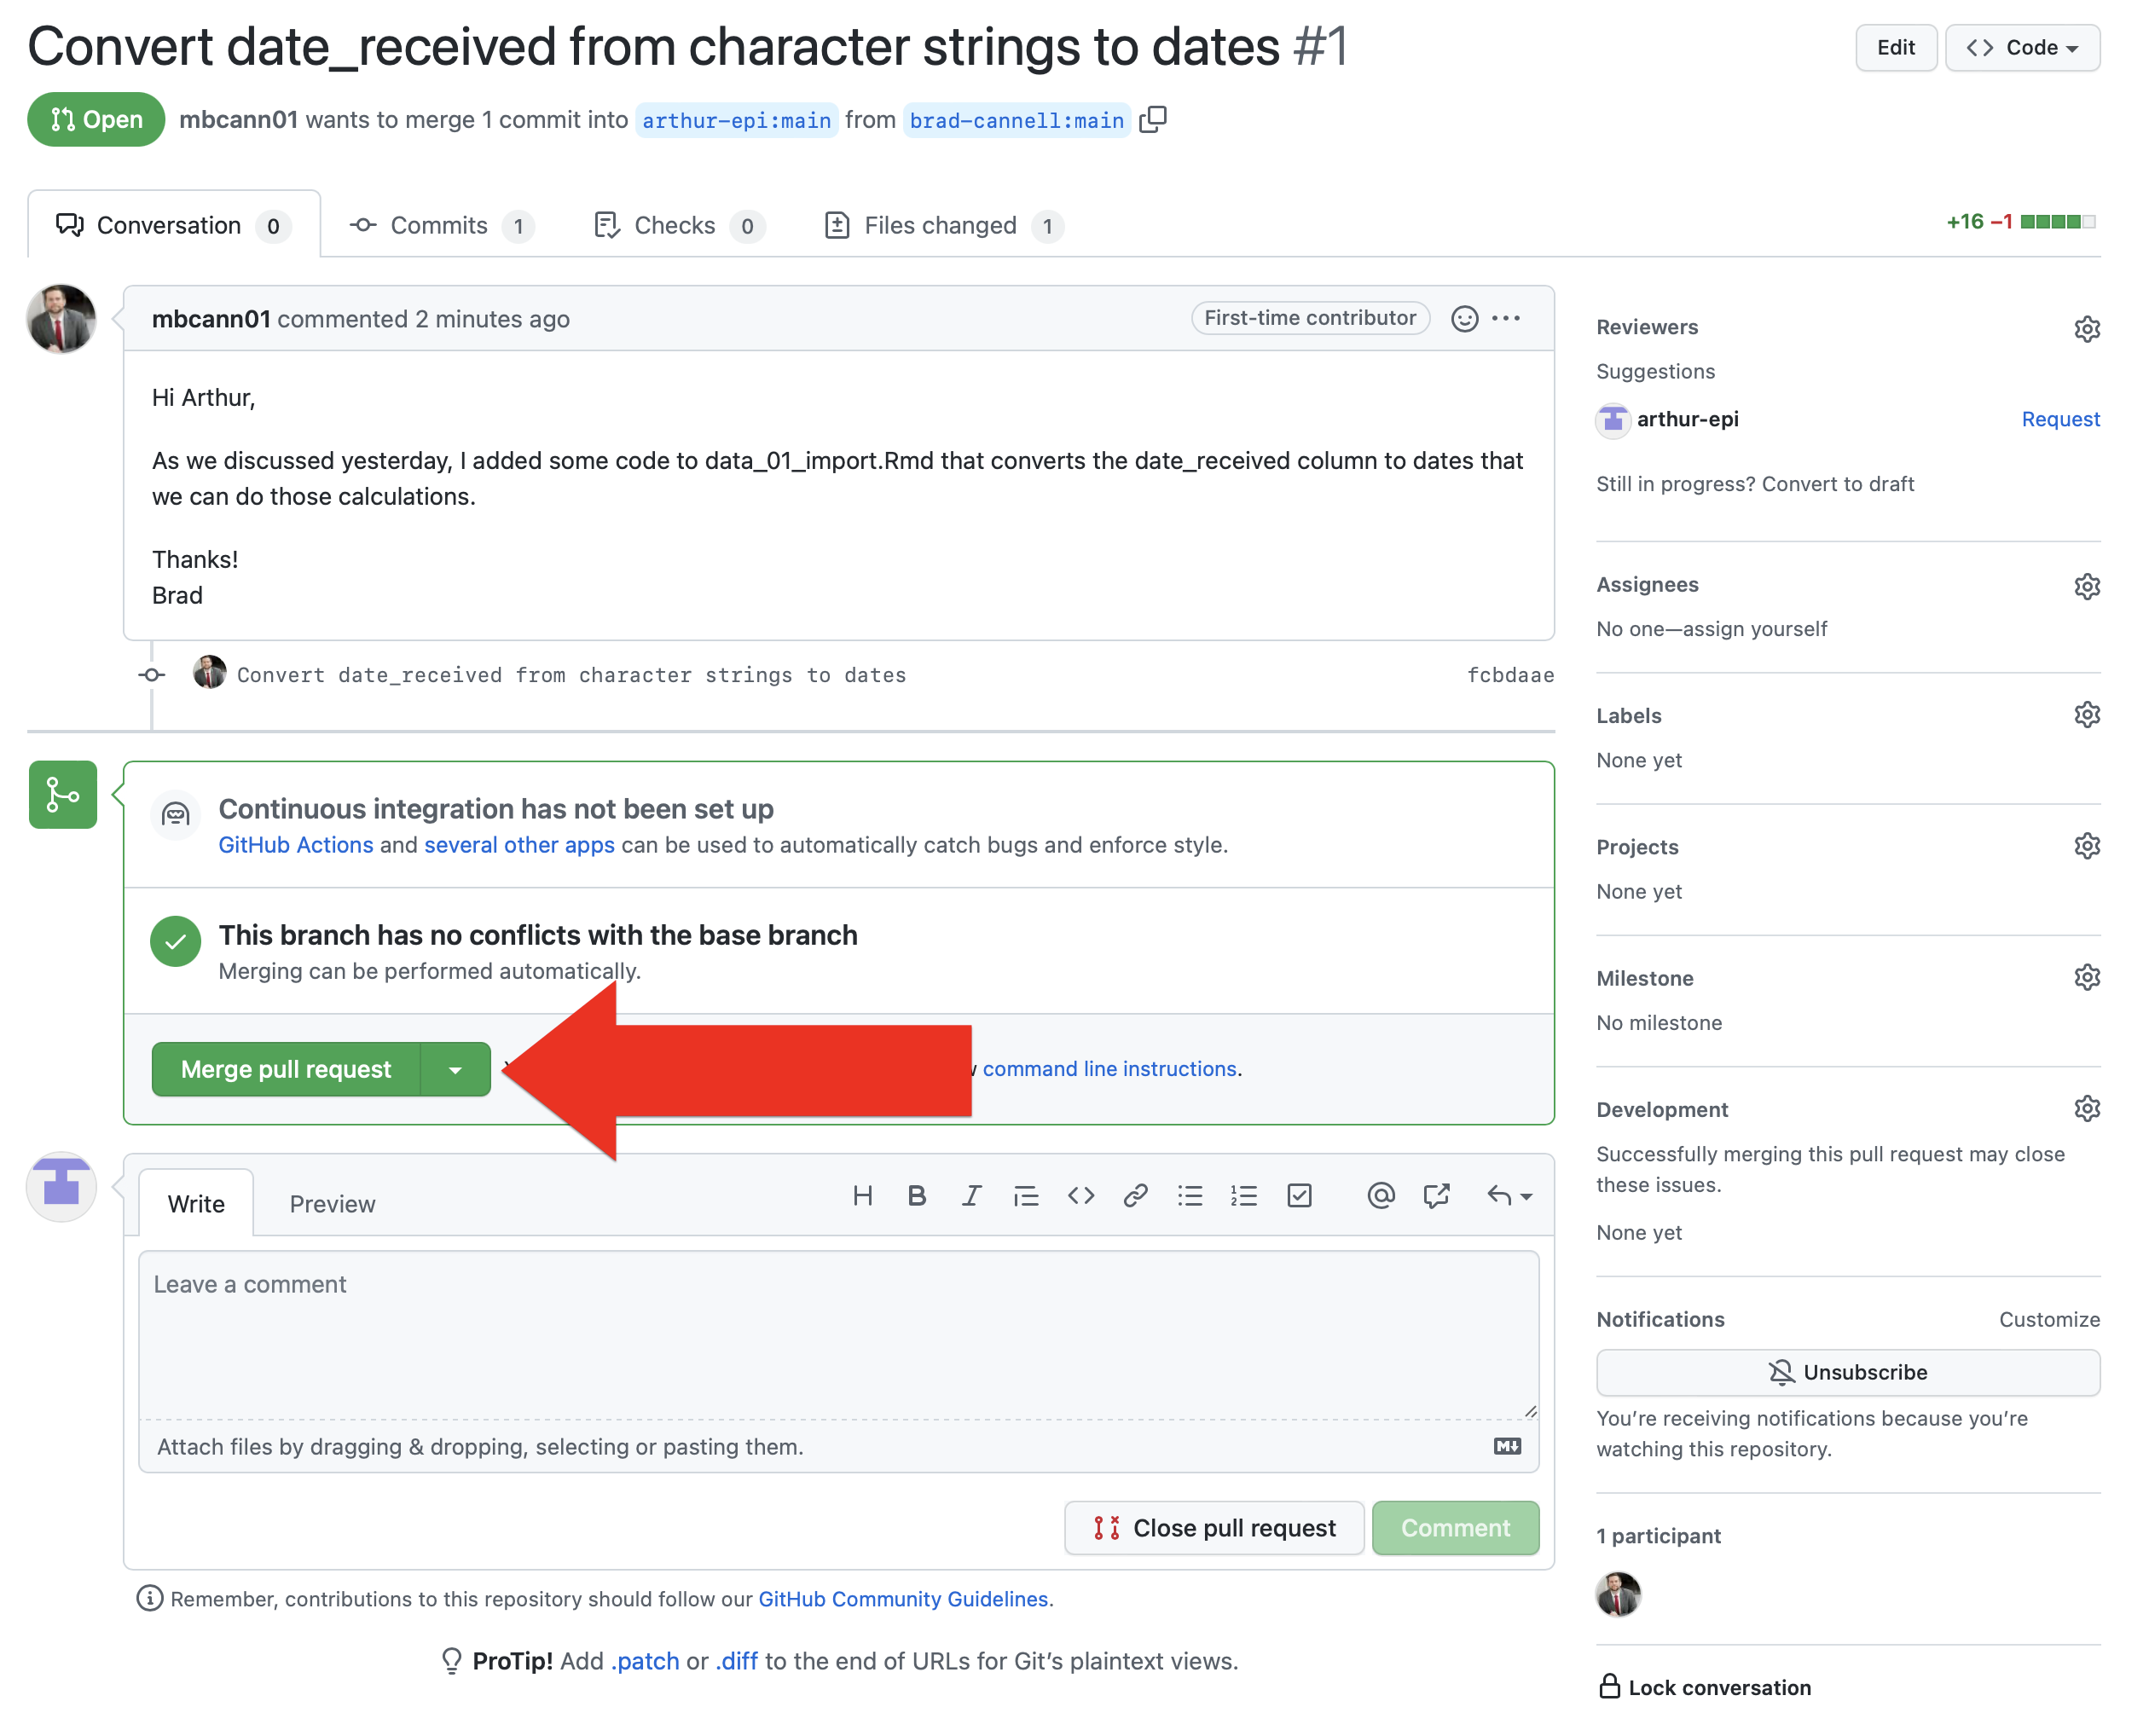Click the Merge pull request button

click(286, 1069)
